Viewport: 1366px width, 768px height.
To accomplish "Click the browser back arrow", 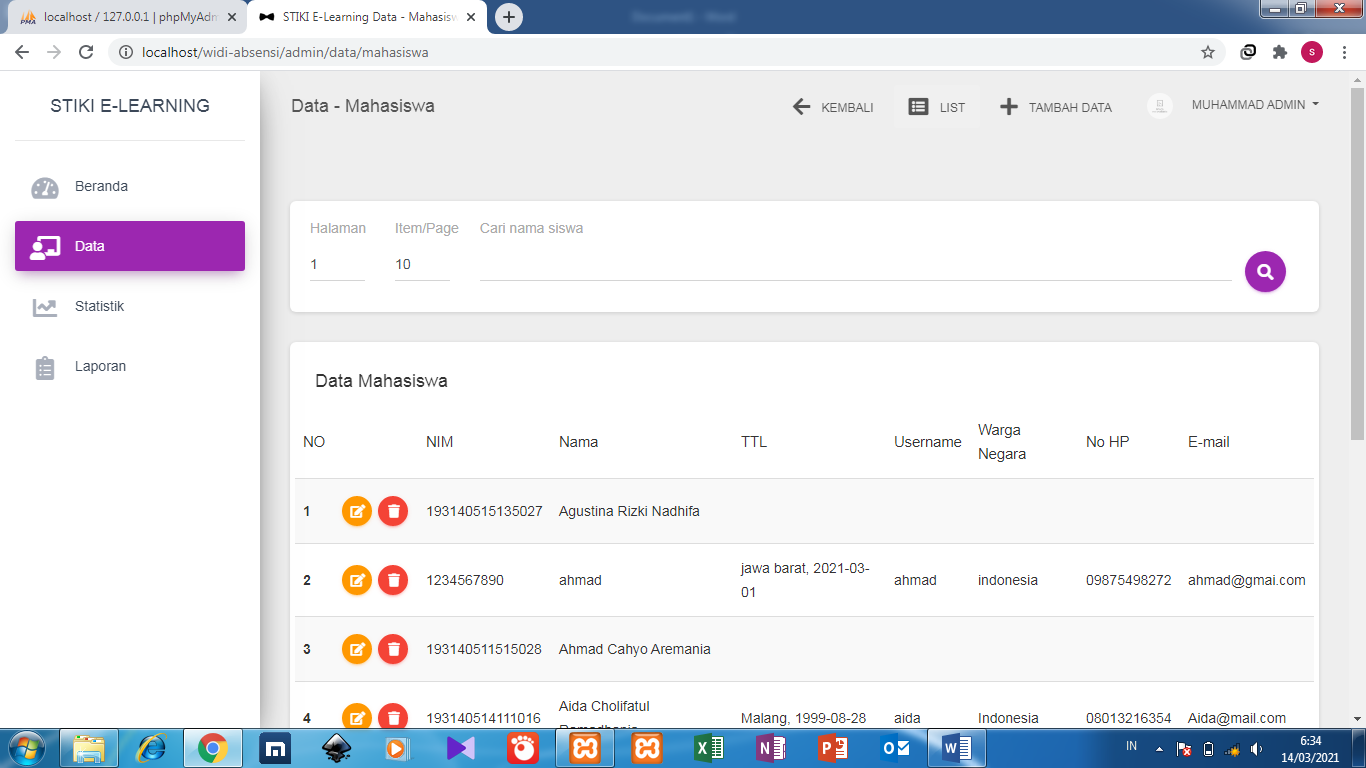I will click(22, 52).
